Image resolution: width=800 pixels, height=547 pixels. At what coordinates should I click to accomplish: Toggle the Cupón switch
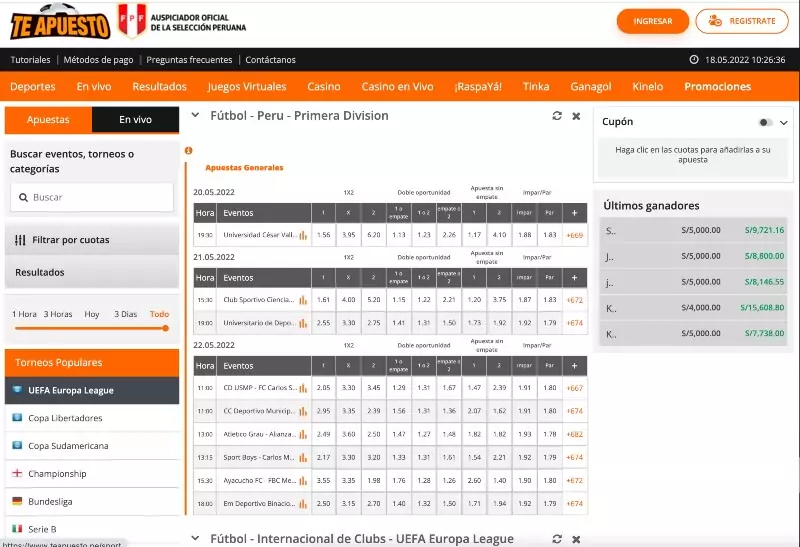pos(765,122)
